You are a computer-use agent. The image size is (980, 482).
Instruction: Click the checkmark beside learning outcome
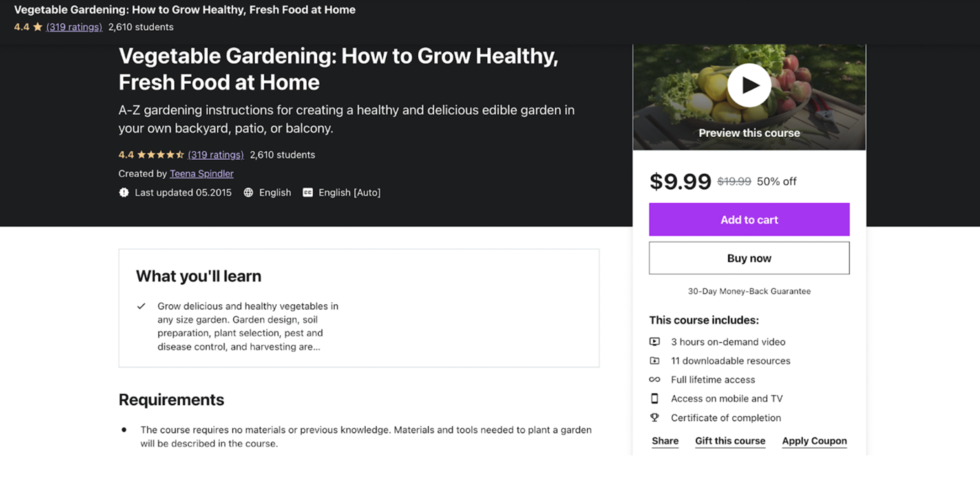pos(141,306)
